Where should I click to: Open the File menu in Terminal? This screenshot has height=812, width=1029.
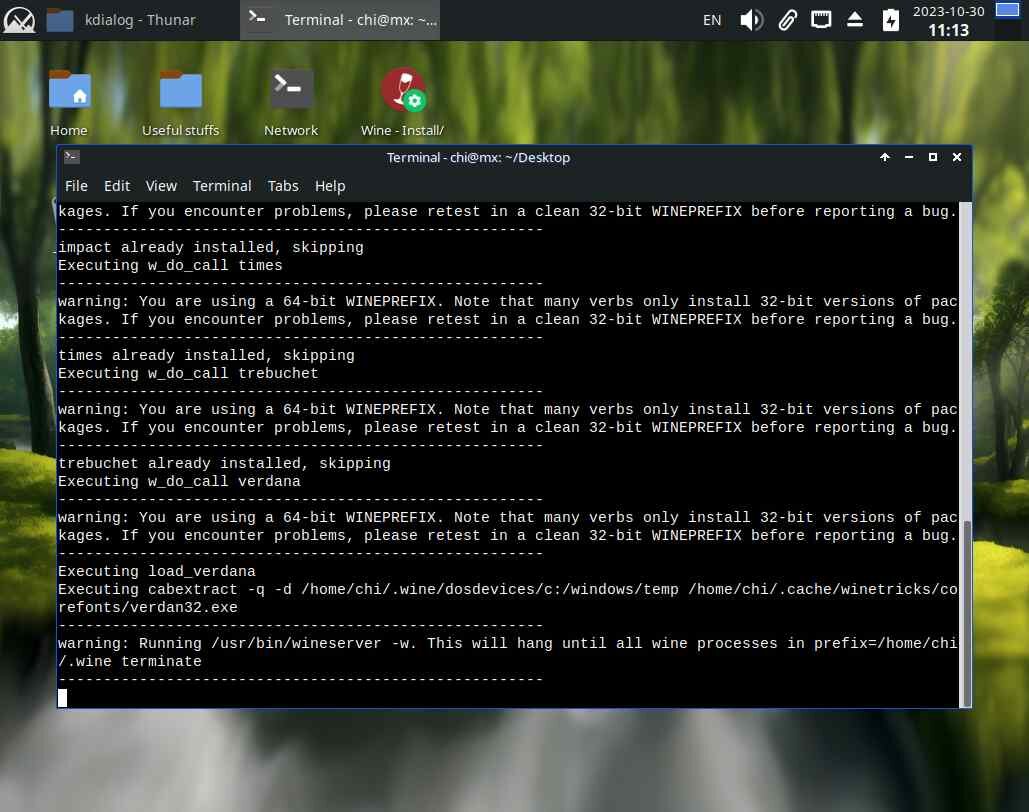[x=76, y=186]
